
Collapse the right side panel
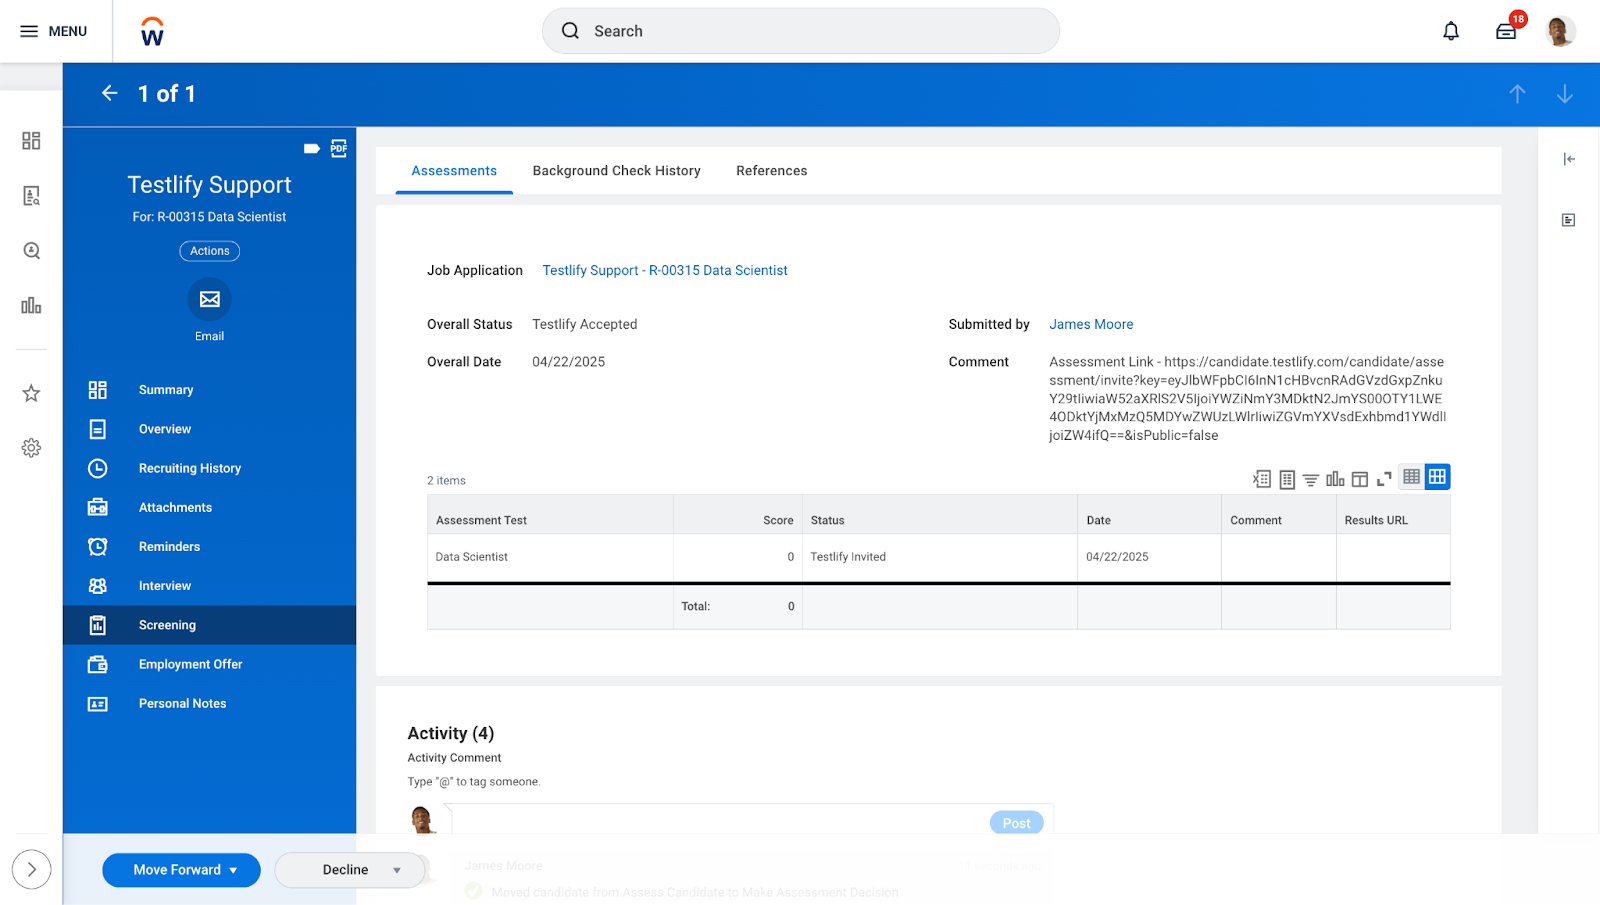[1569, 159]
